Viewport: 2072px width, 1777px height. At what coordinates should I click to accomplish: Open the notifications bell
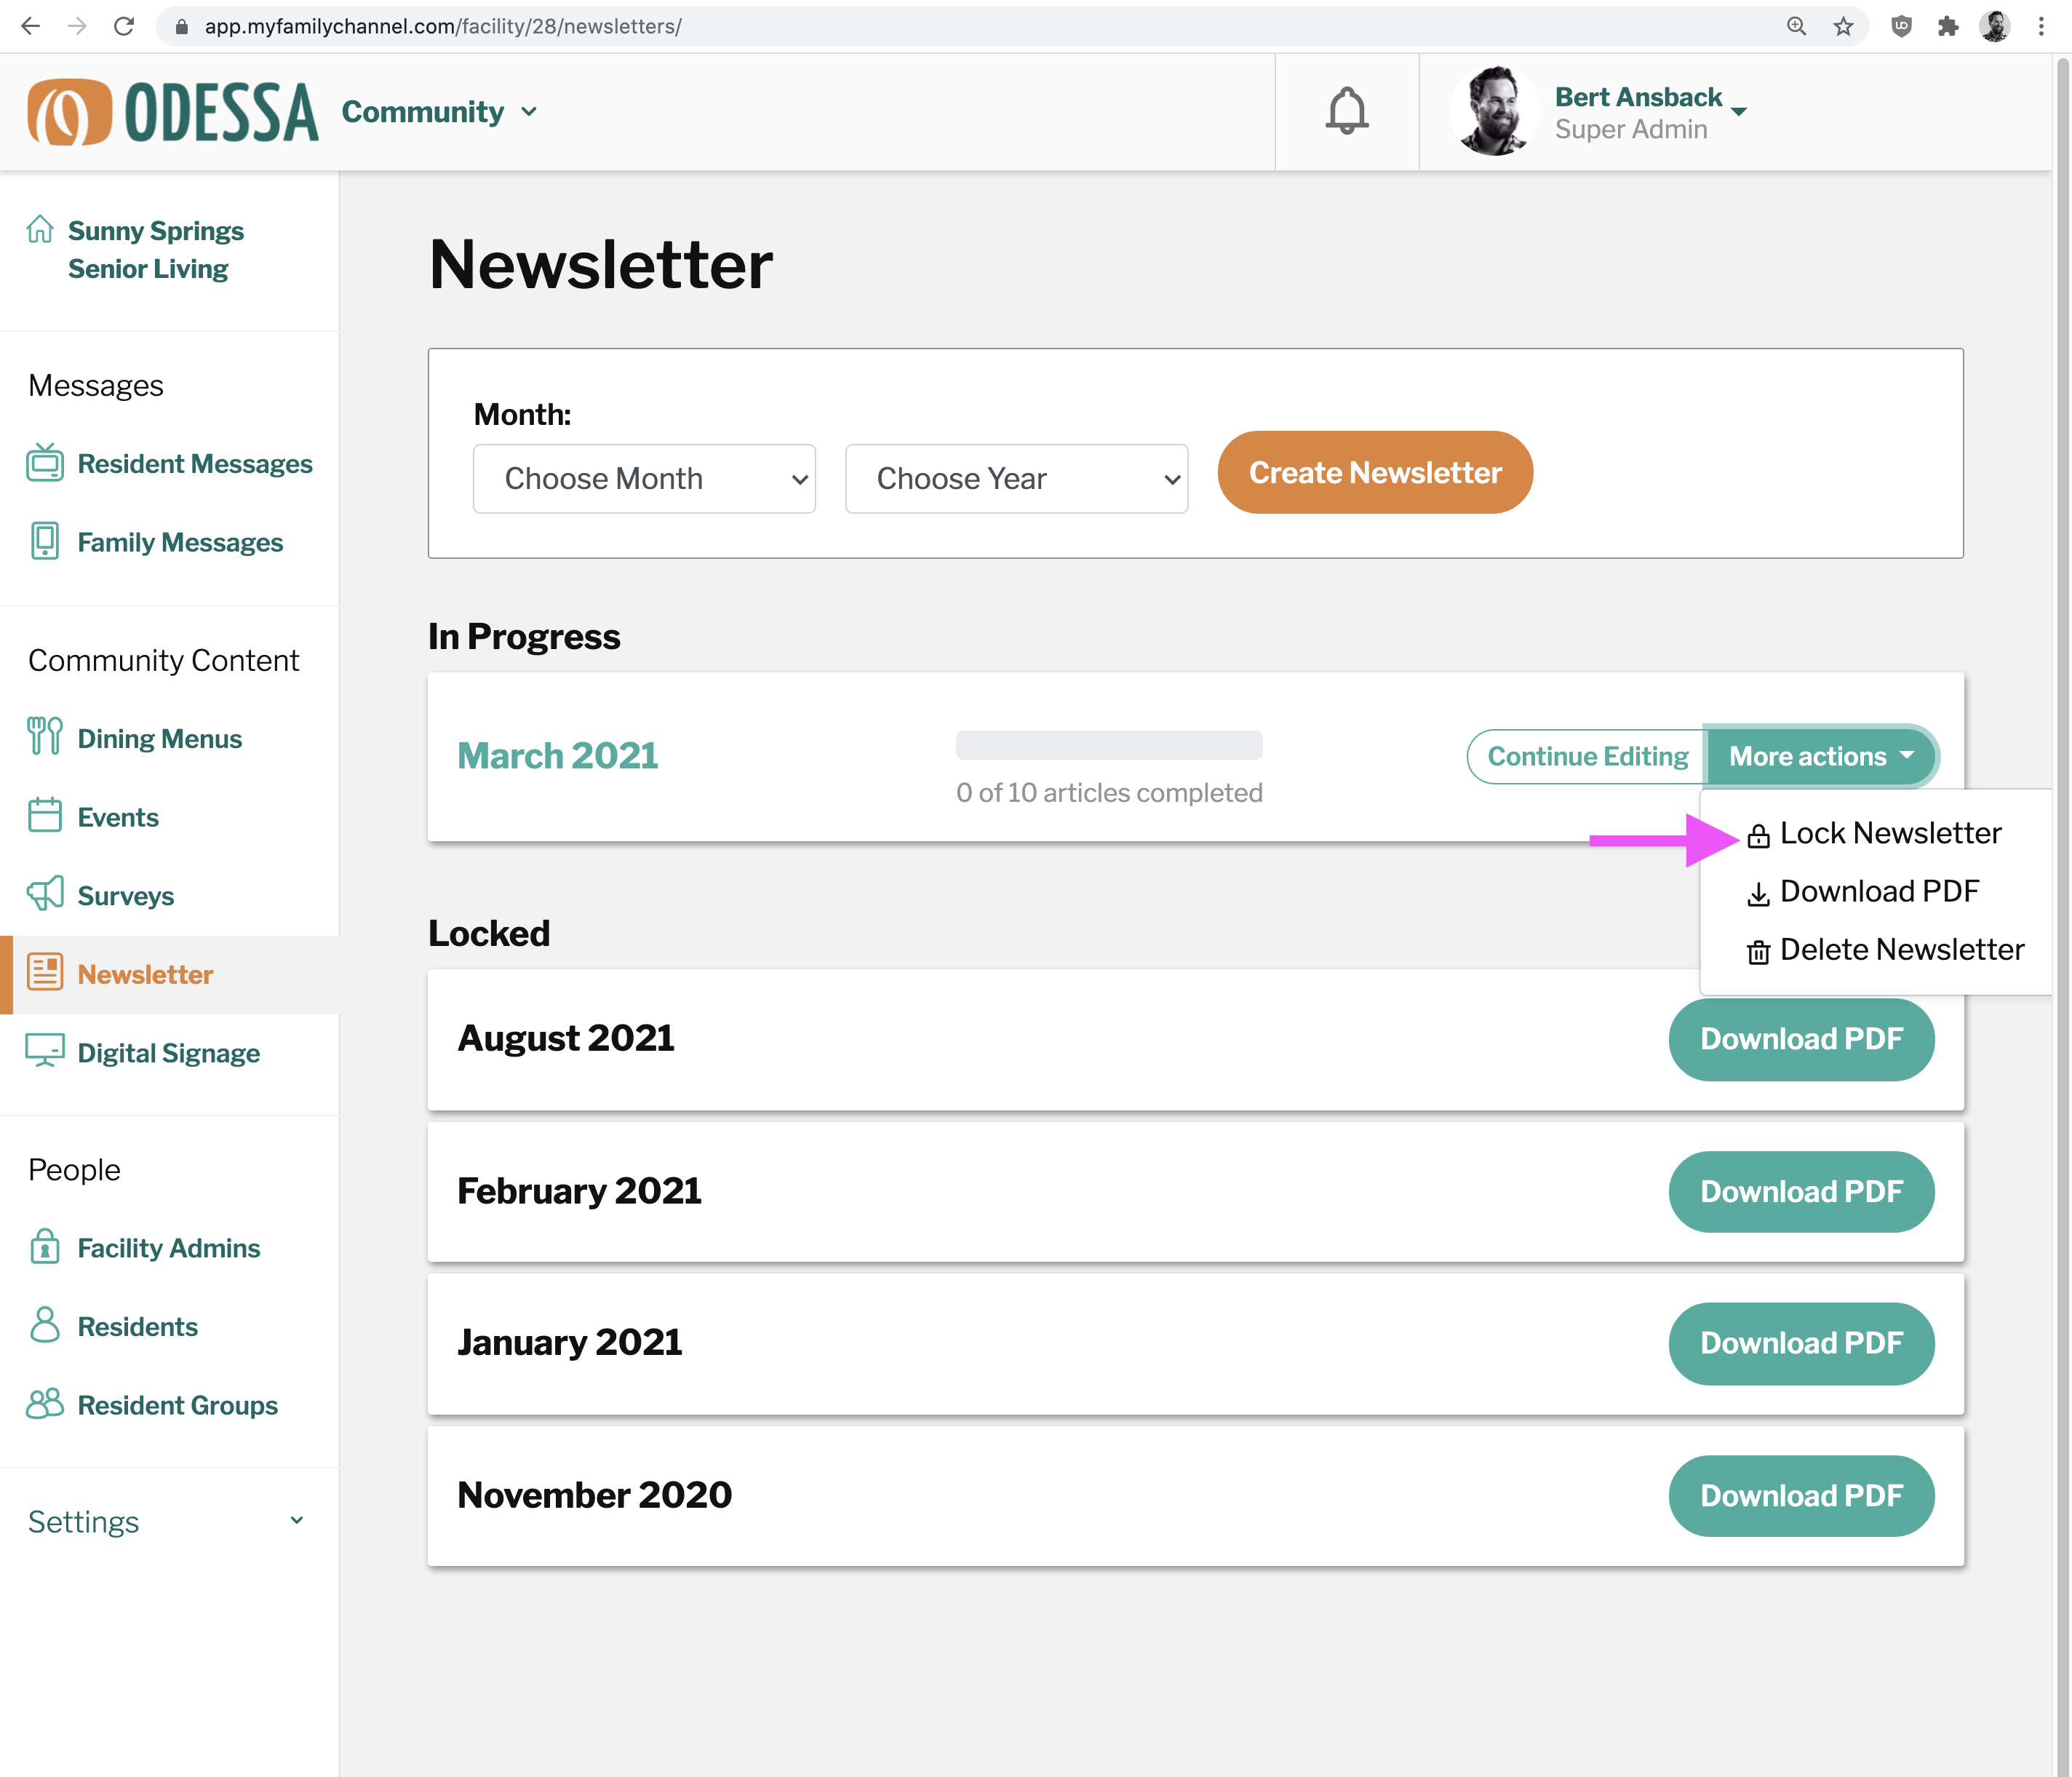point(1346,111)
